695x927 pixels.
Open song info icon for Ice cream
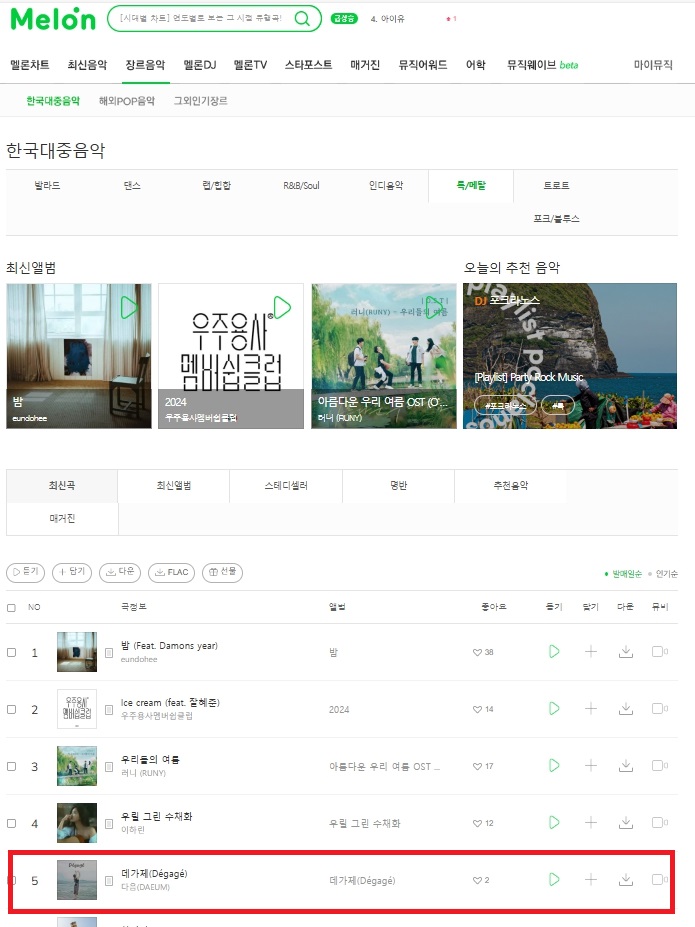(109, 709)
